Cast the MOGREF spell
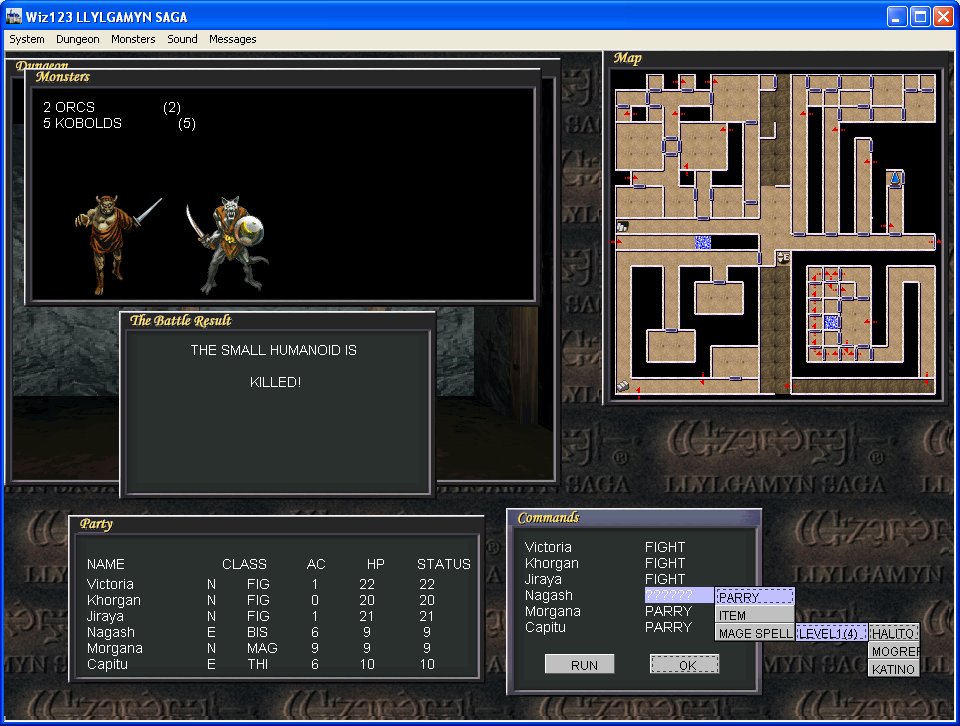Screen dimensions: 960x726 (894, 651)
